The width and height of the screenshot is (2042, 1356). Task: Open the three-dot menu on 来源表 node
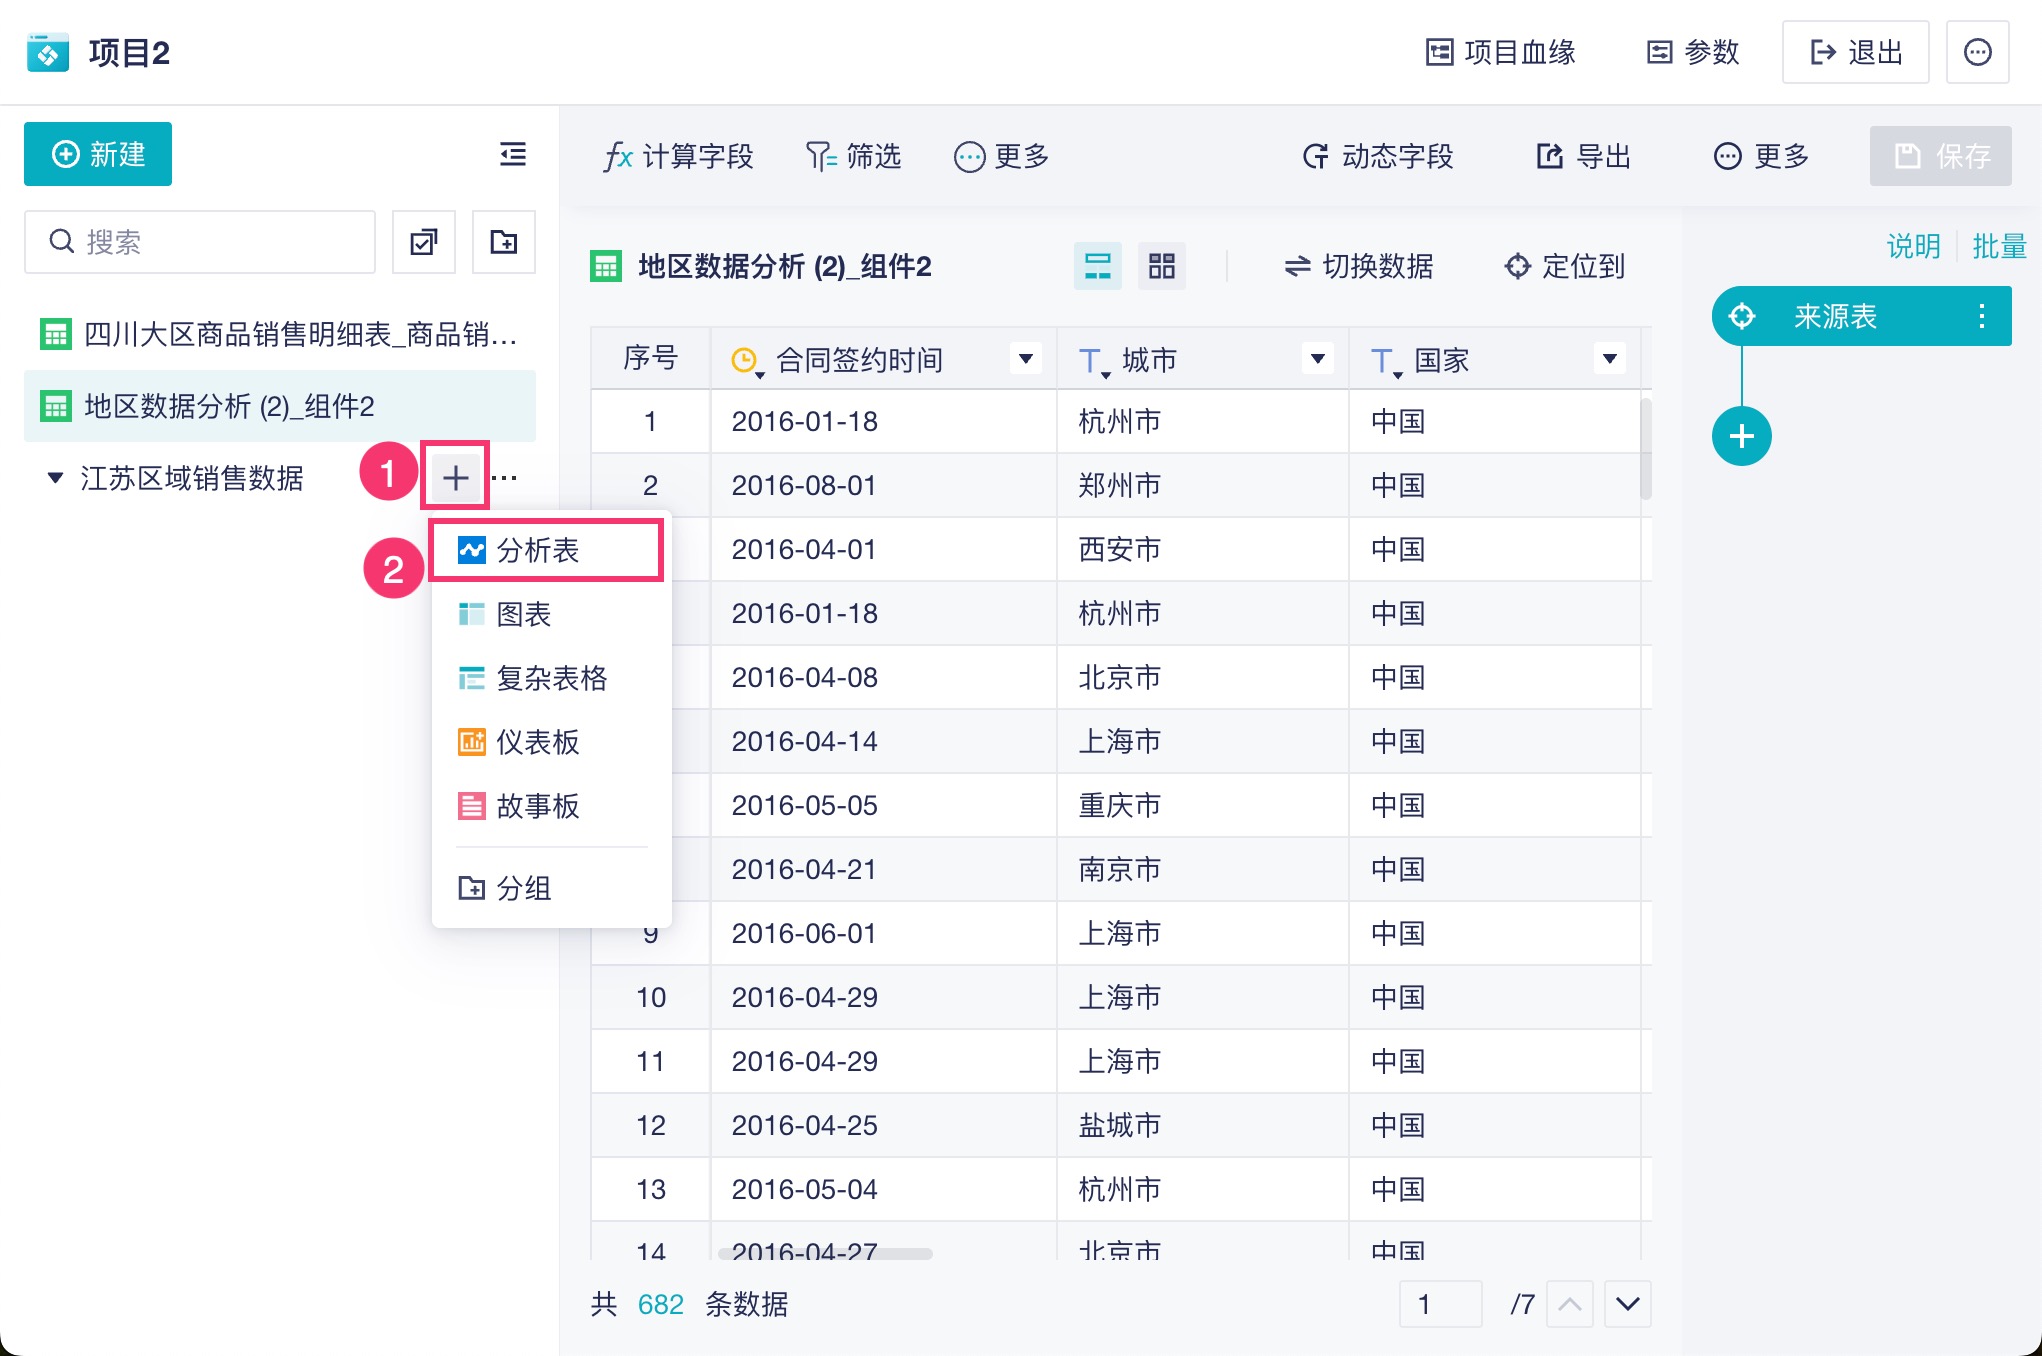[x=1981, y=316]
